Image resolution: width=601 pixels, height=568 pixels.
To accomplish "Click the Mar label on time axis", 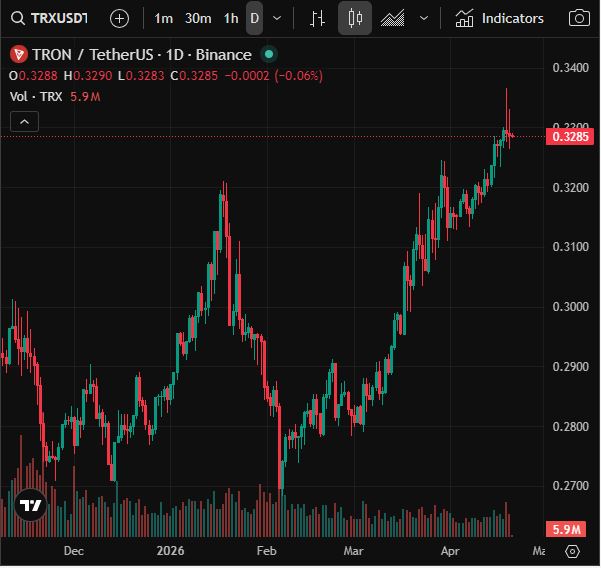I will pyautogui.click(x=353, y=551).
